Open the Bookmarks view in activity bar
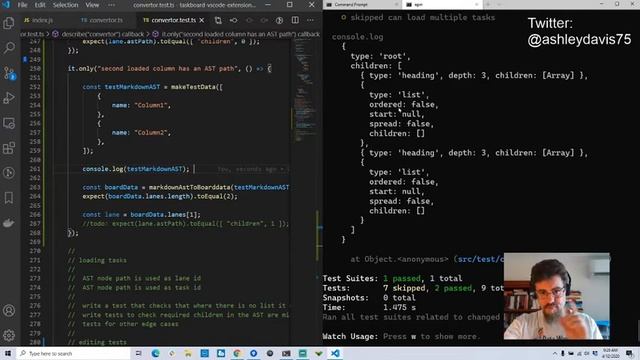Screen dimensions: 640x360 coord(9,198)
